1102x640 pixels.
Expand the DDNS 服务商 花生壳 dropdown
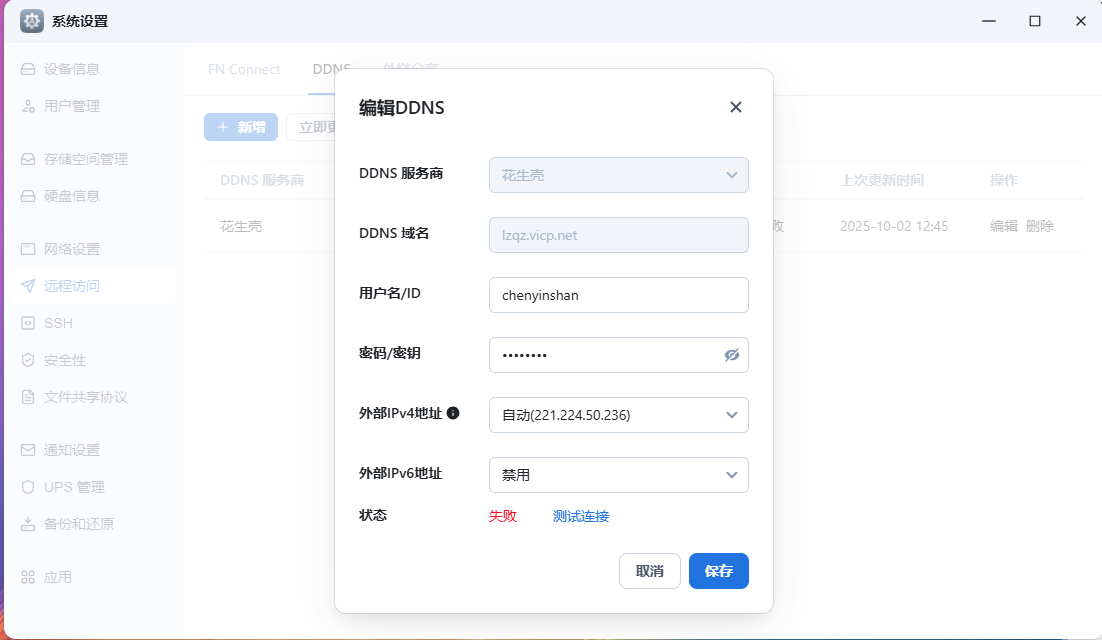point(618,175)
